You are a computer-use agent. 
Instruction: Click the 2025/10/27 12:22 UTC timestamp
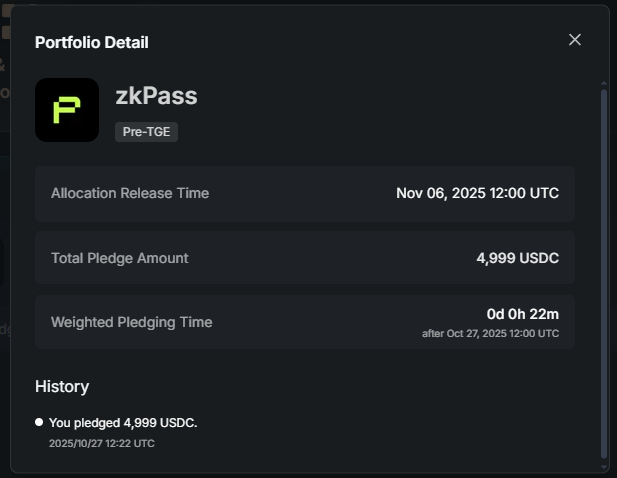[102, 442]
